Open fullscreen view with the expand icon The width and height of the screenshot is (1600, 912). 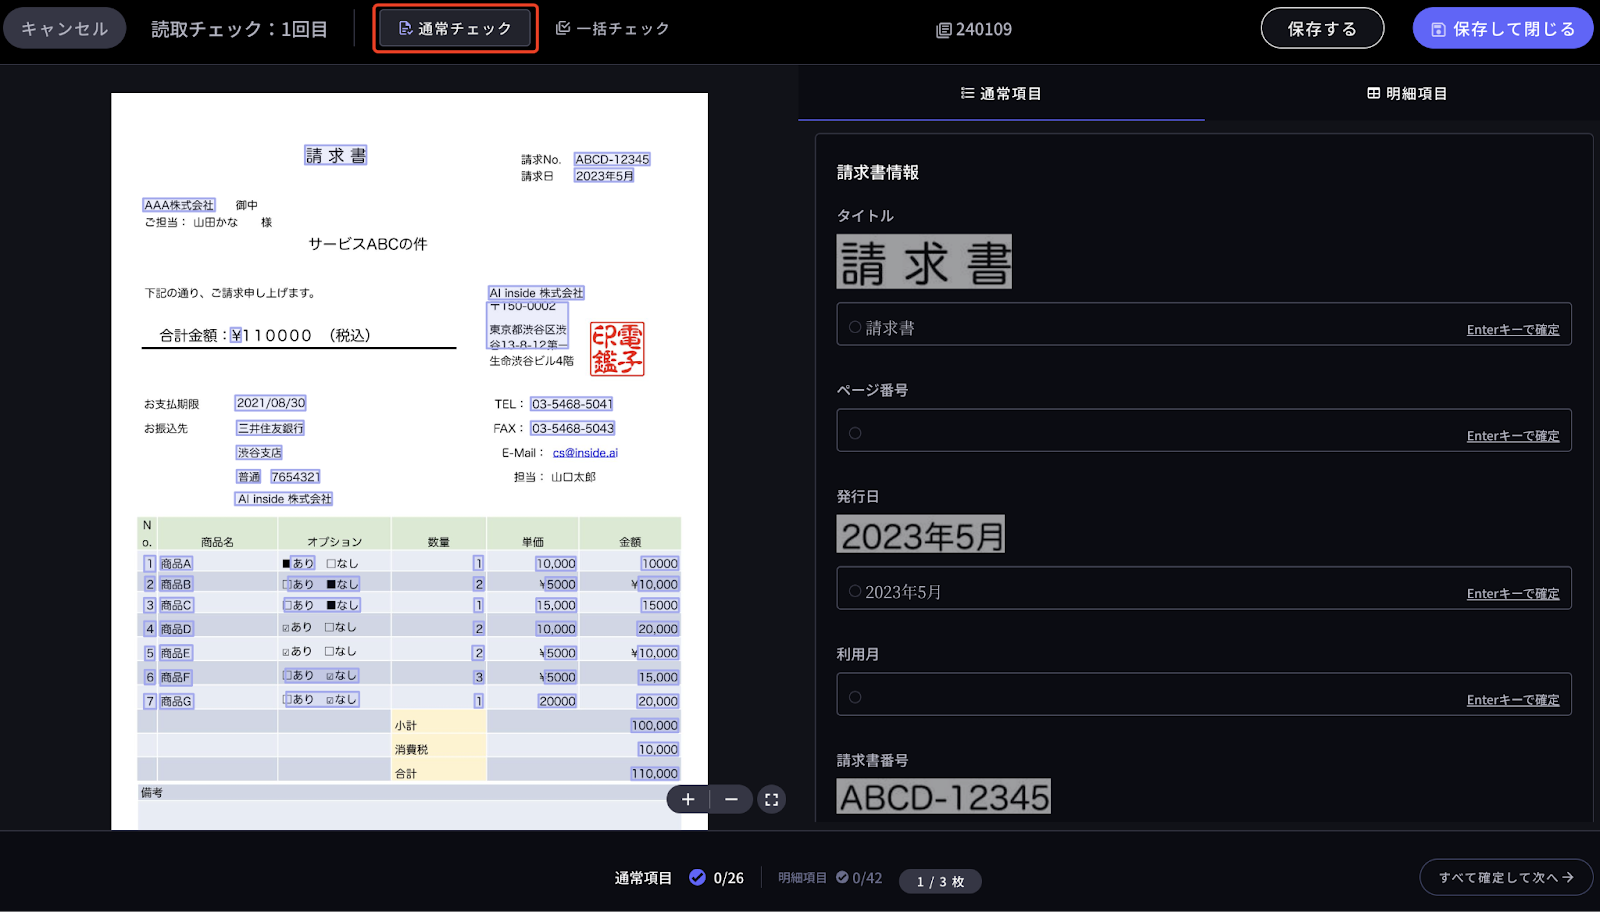point(771,799)
